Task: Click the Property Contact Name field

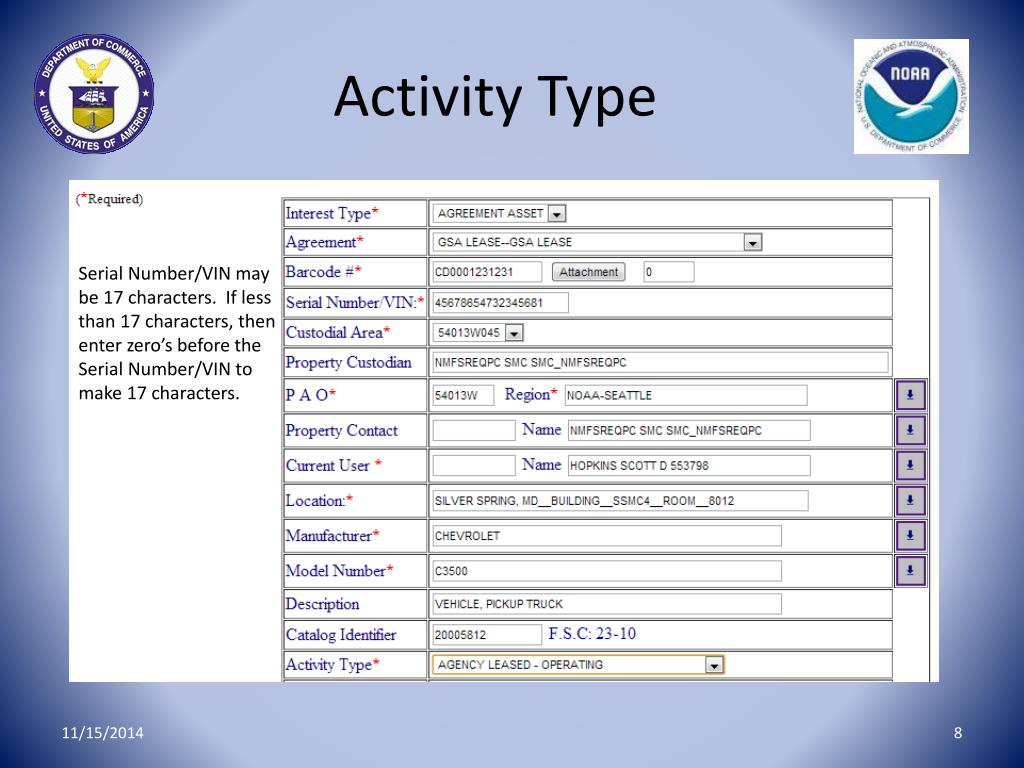Action: (x=689, y=430)
